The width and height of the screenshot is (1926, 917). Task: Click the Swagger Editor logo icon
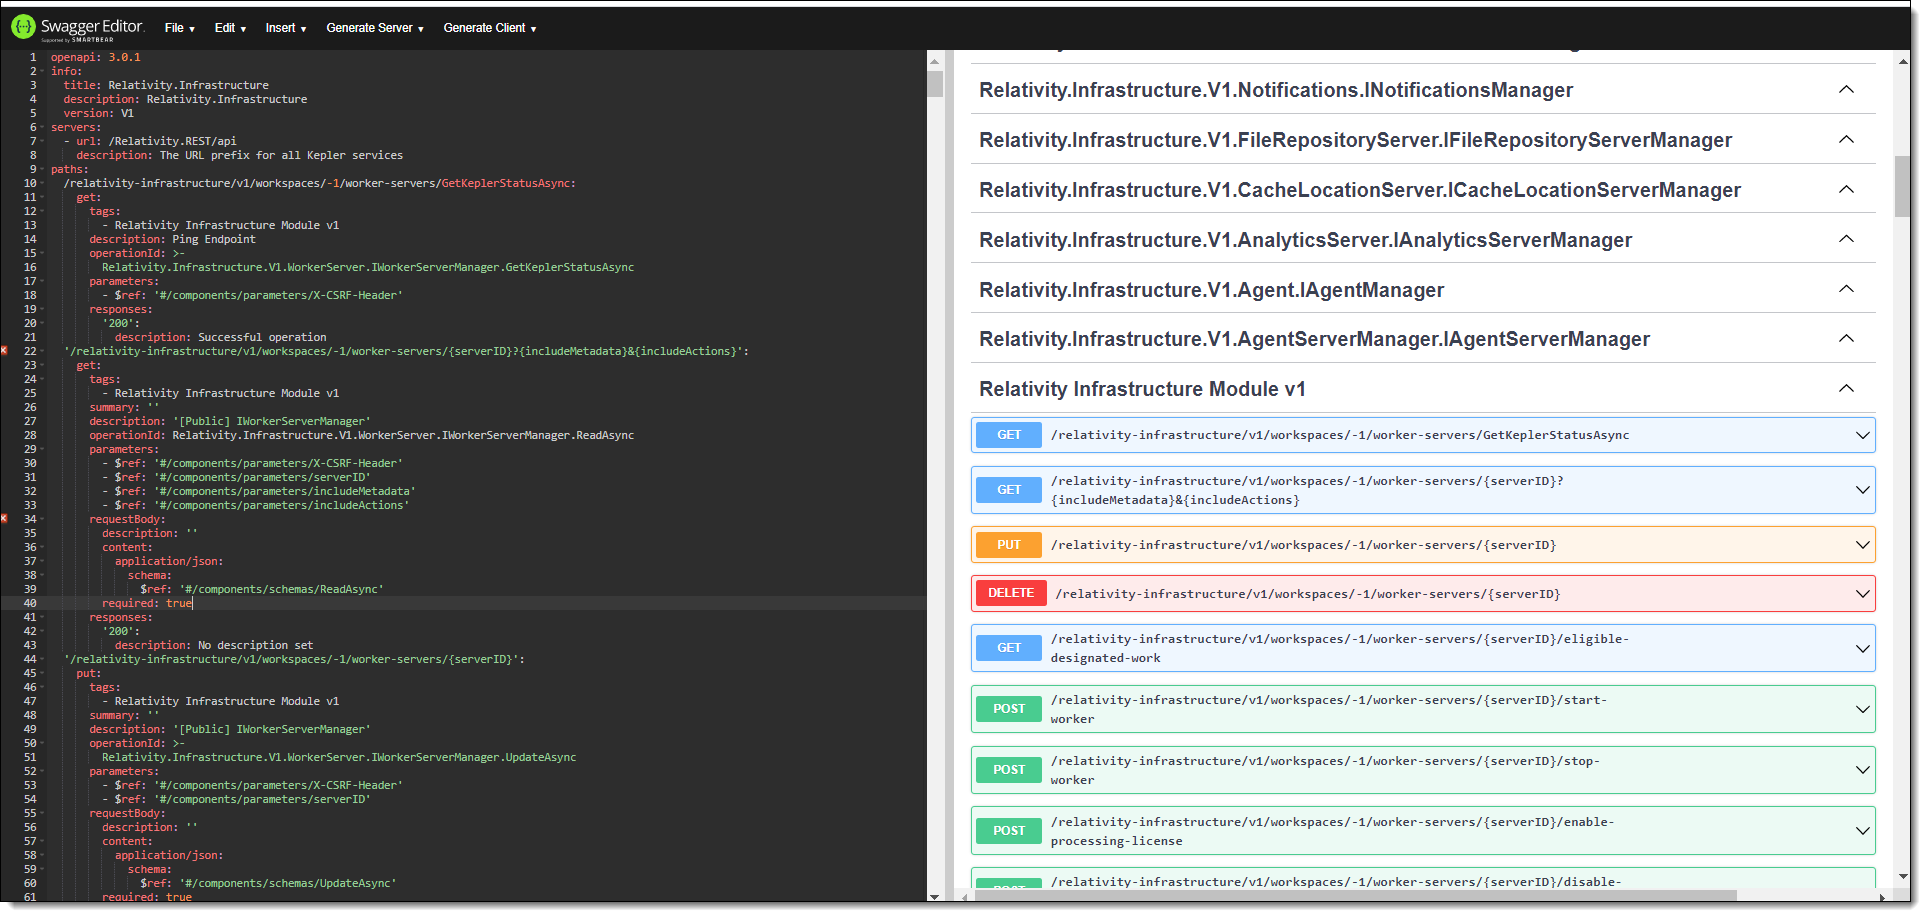pyautogui.click(x=23, y=27)
